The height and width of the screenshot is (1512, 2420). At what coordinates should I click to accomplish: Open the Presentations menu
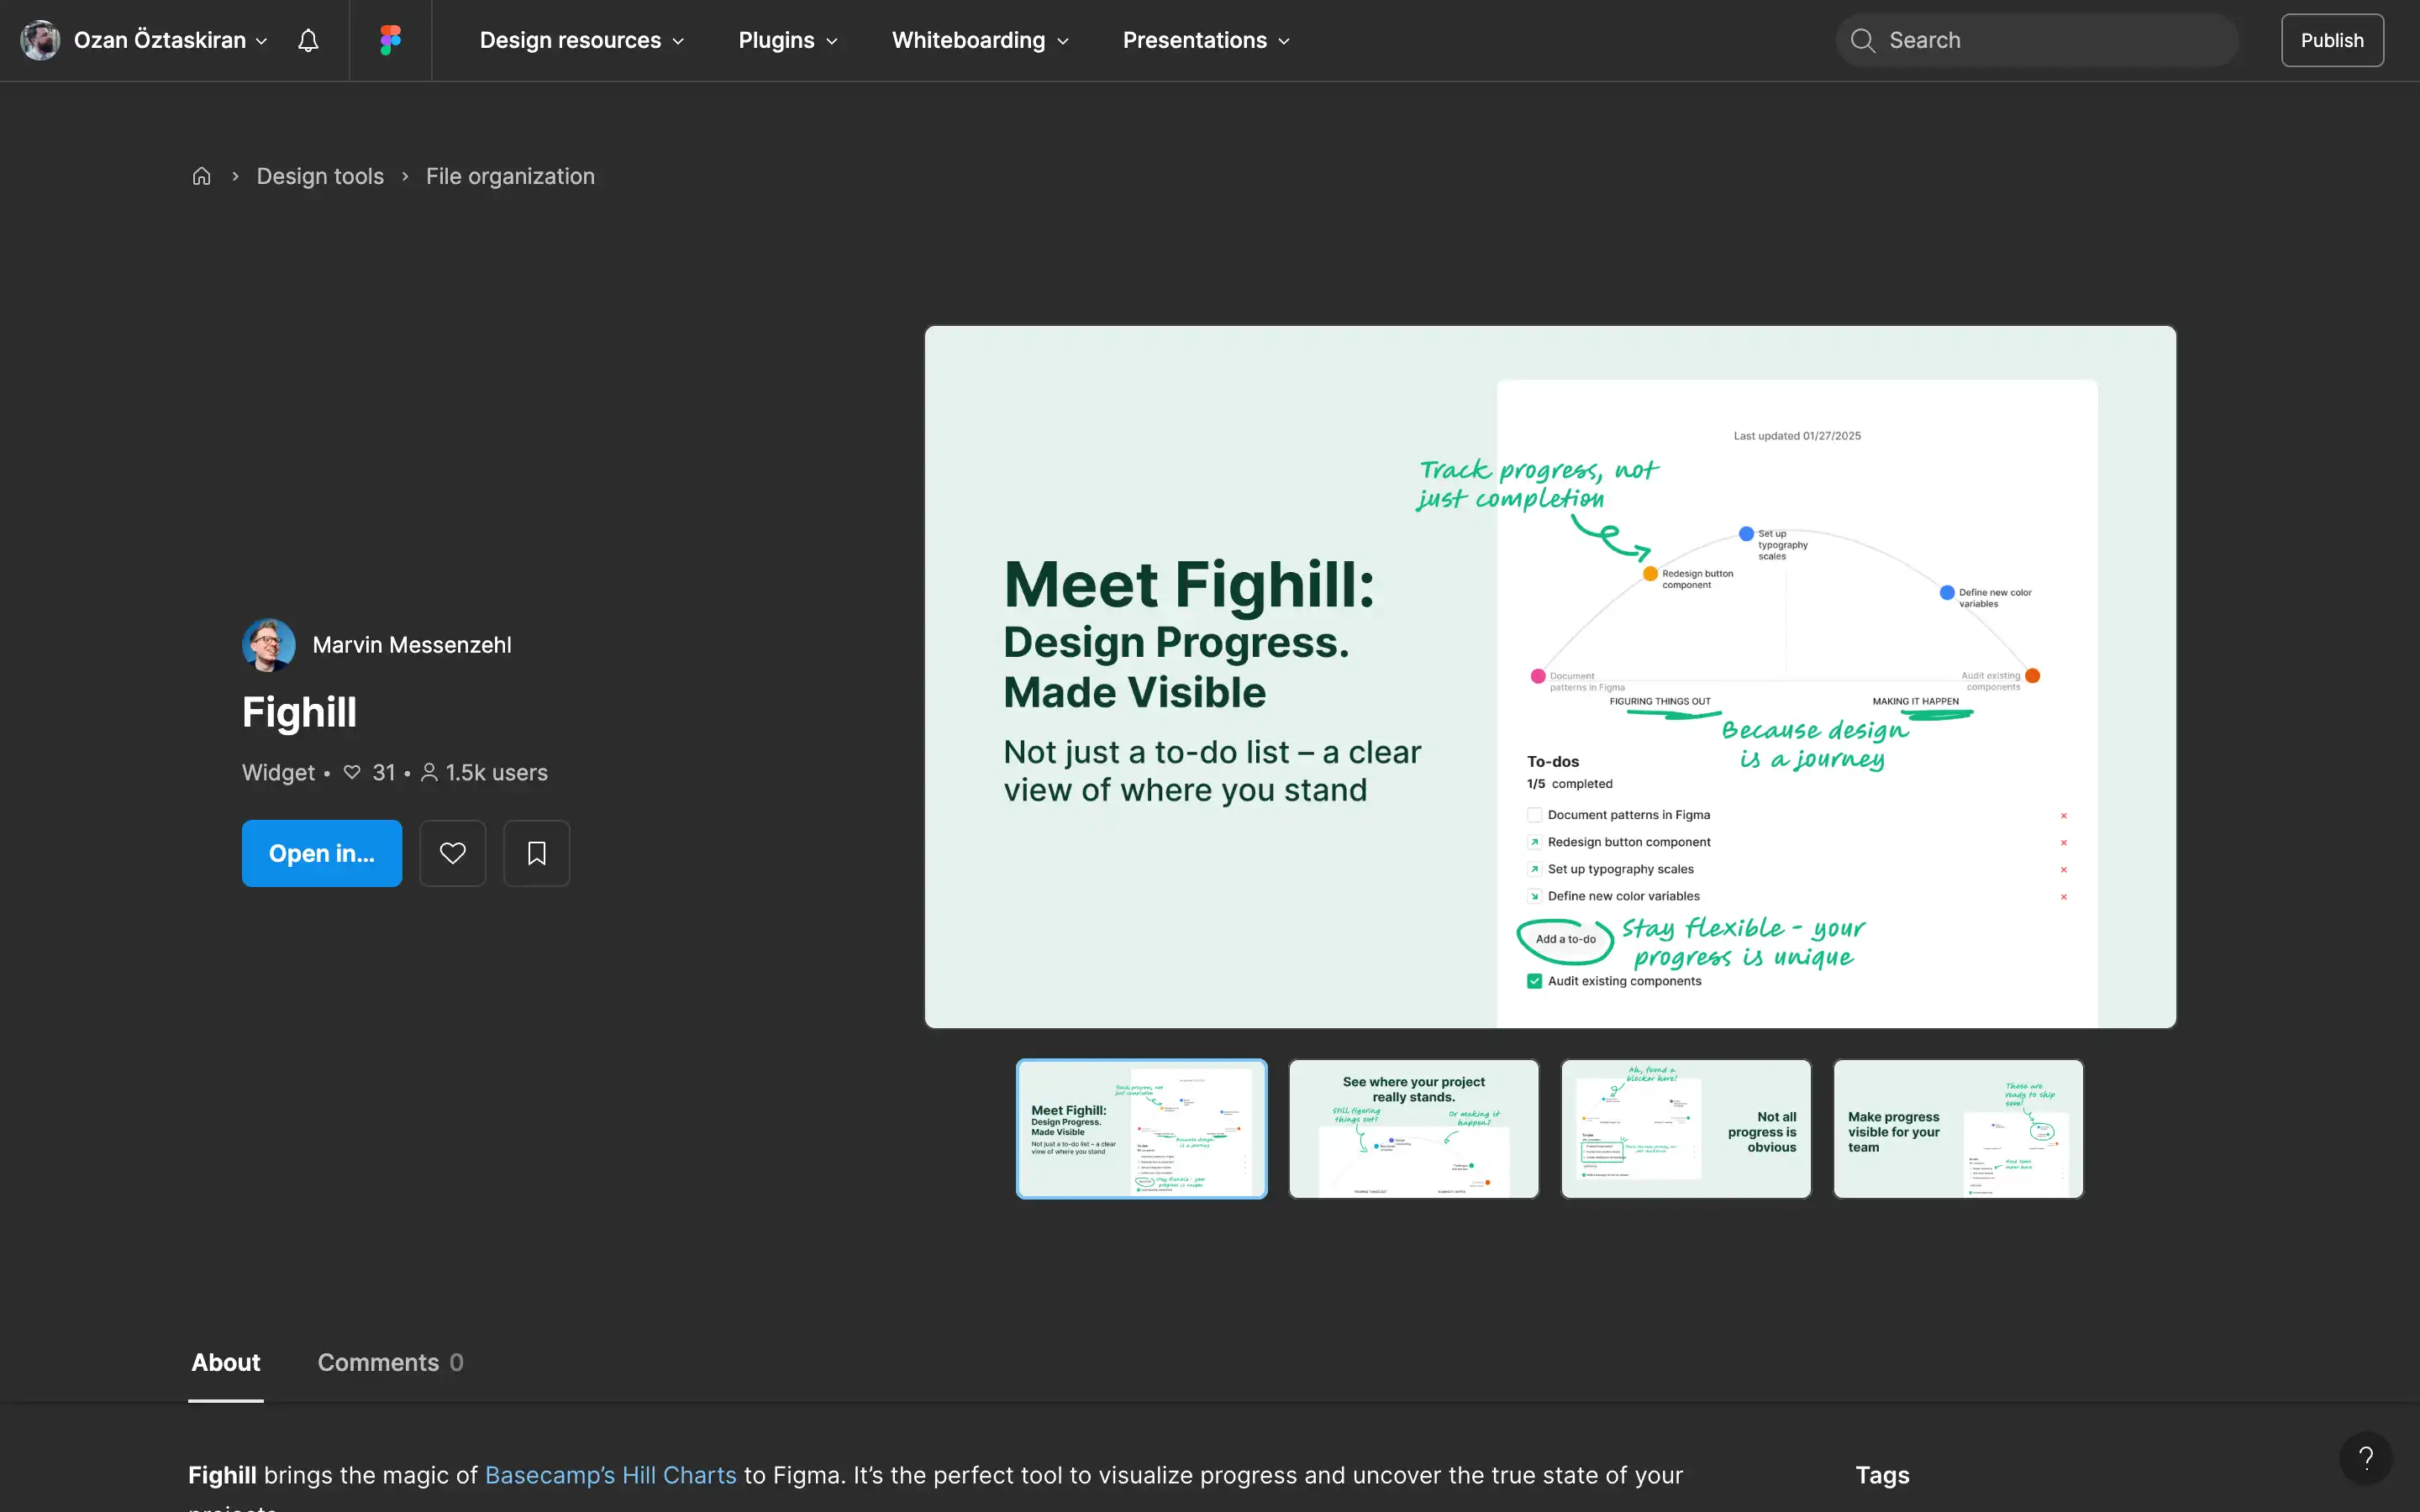(x=1206, y=40)
